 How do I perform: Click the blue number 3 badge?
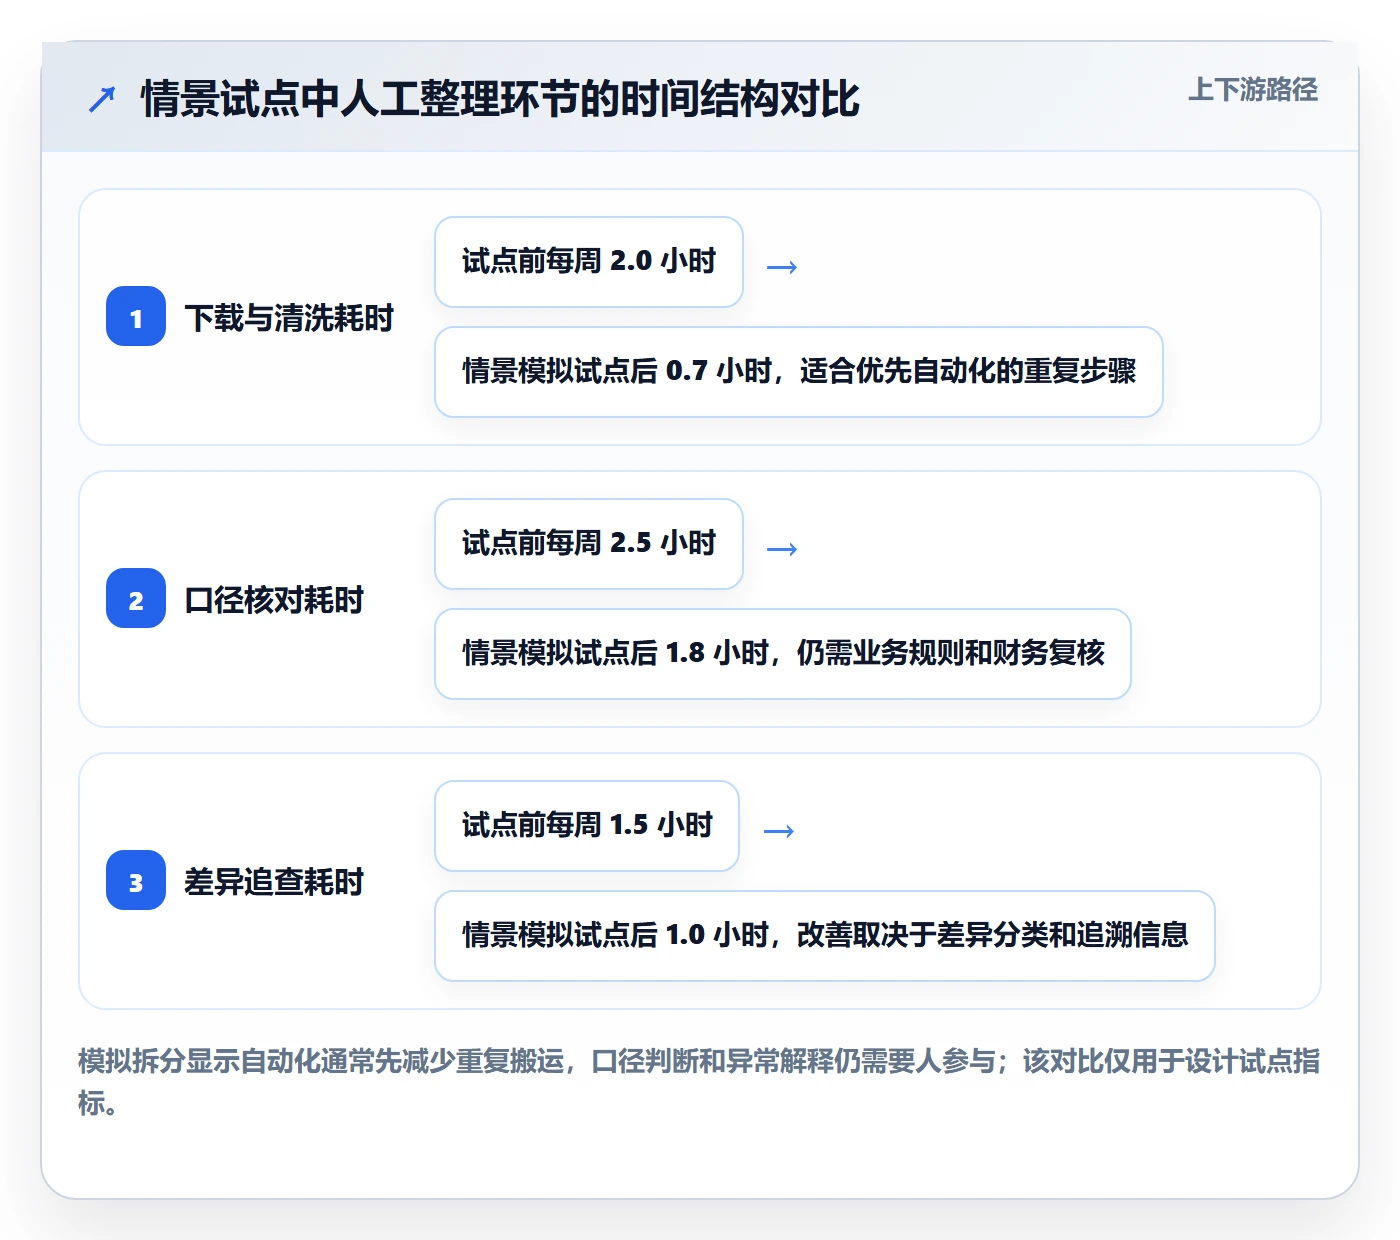[136, 881]
